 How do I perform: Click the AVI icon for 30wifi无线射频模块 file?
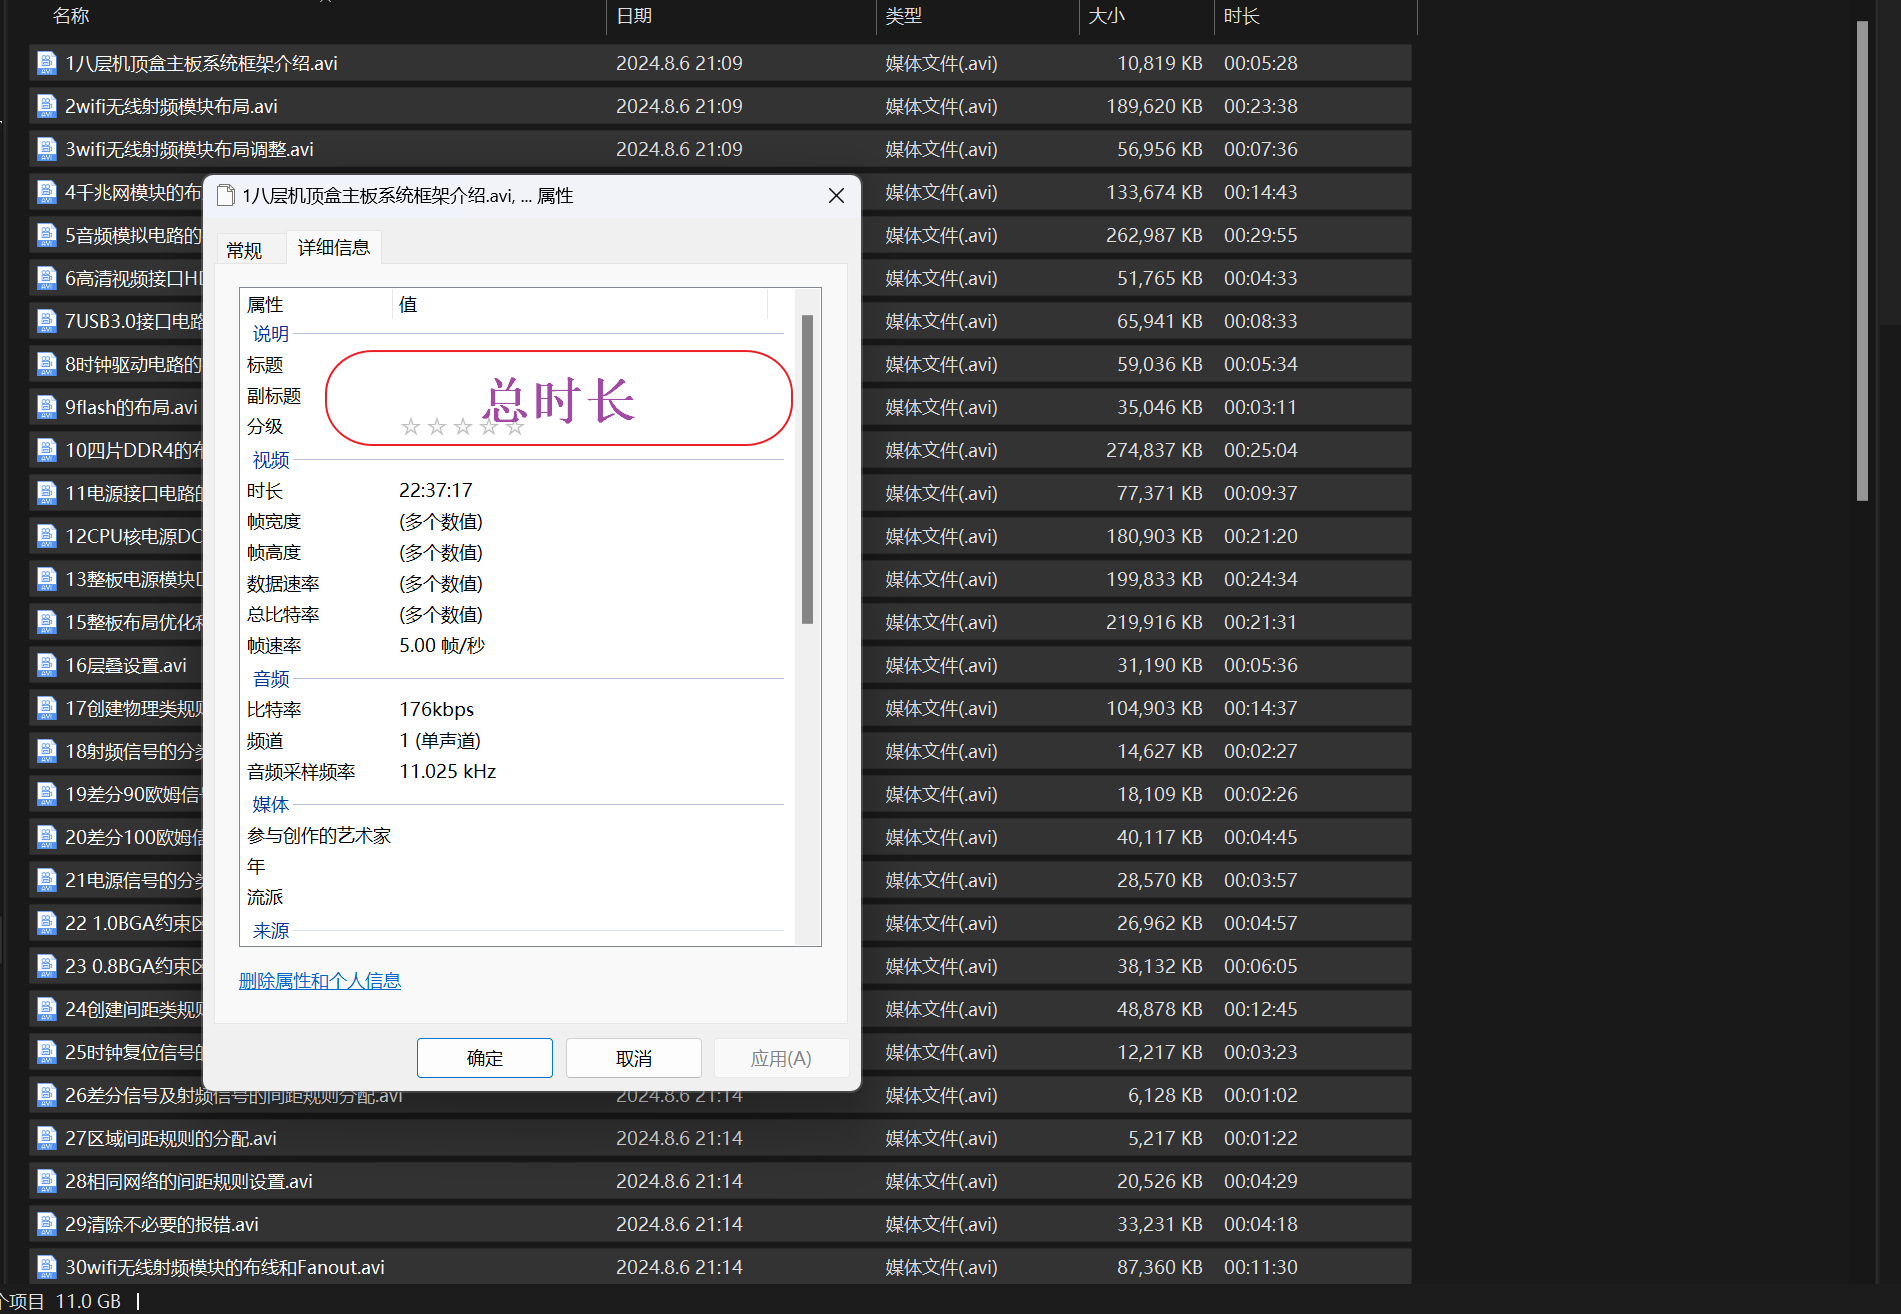(x=46, y=1267)
